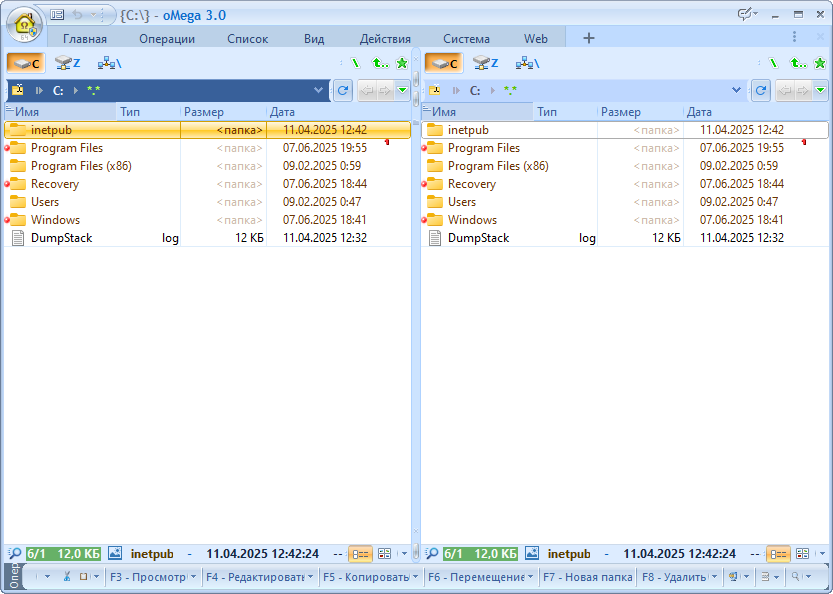Image resolution: width=833 pixels, height=594 pixels.
Task: Sort right panel by Тип column
Action: click(565, 112)
